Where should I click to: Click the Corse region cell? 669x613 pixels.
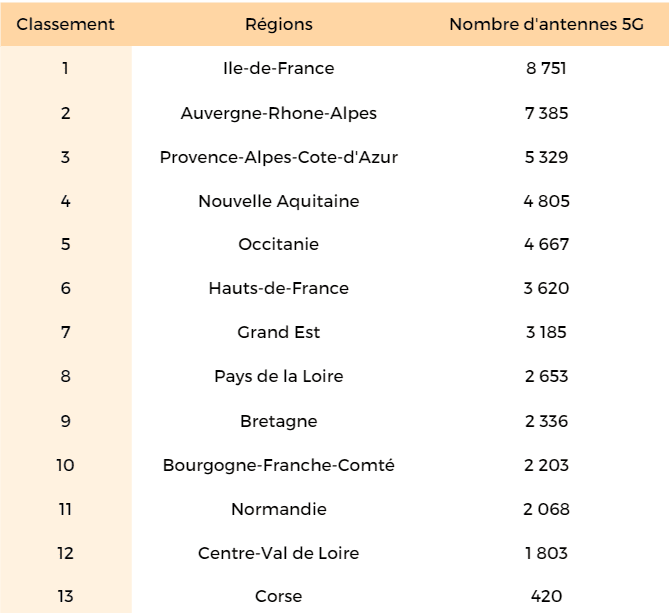click(279, 597)
